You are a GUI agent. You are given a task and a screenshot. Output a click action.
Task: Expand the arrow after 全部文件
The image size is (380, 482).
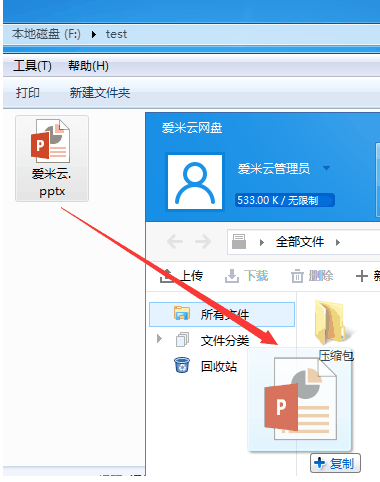point(338,242)
